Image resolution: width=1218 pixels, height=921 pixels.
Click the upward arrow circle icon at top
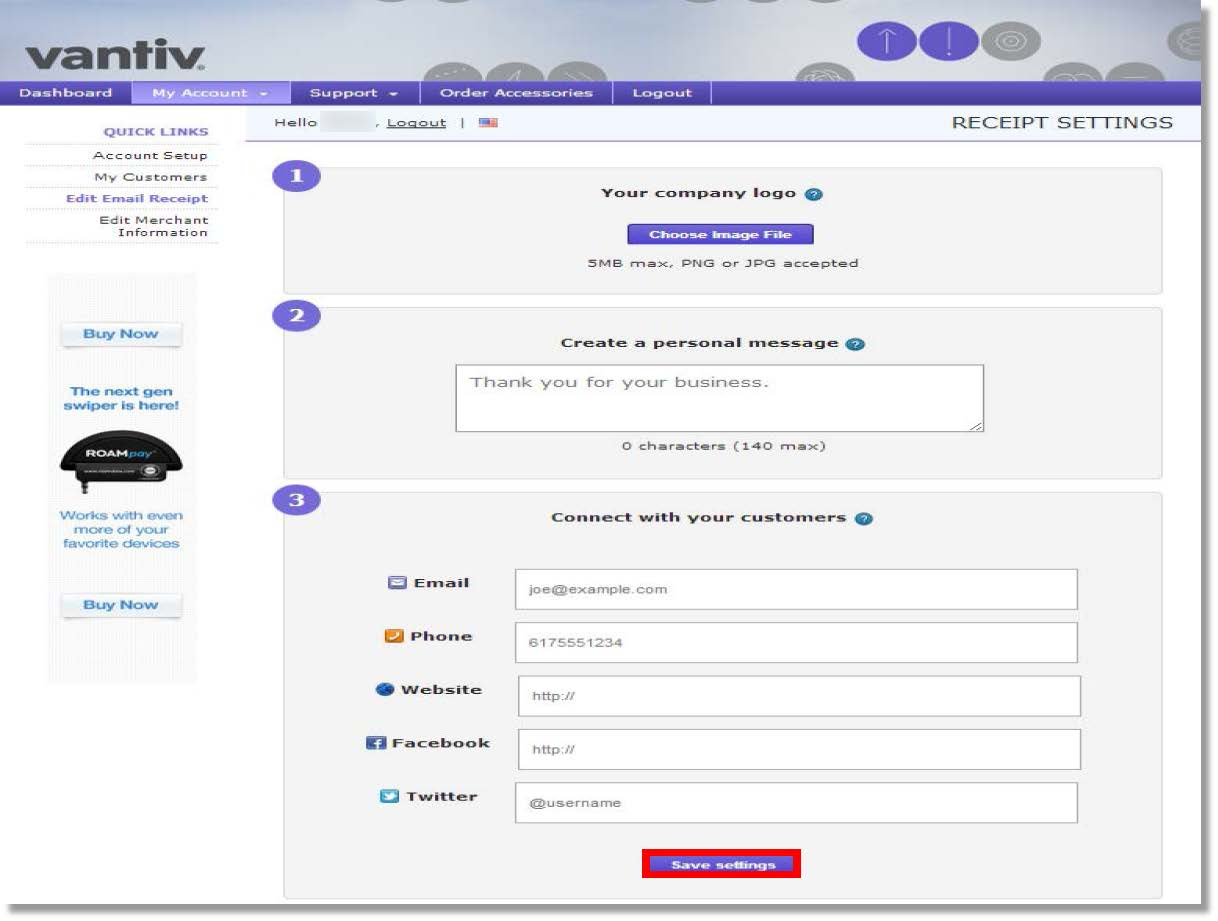886,41
